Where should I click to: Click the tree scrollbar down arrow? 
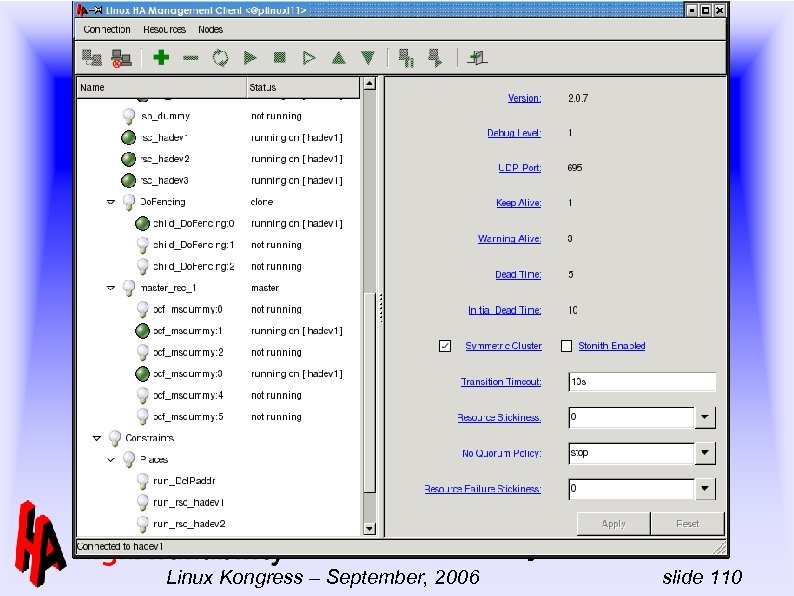(370, 529)
